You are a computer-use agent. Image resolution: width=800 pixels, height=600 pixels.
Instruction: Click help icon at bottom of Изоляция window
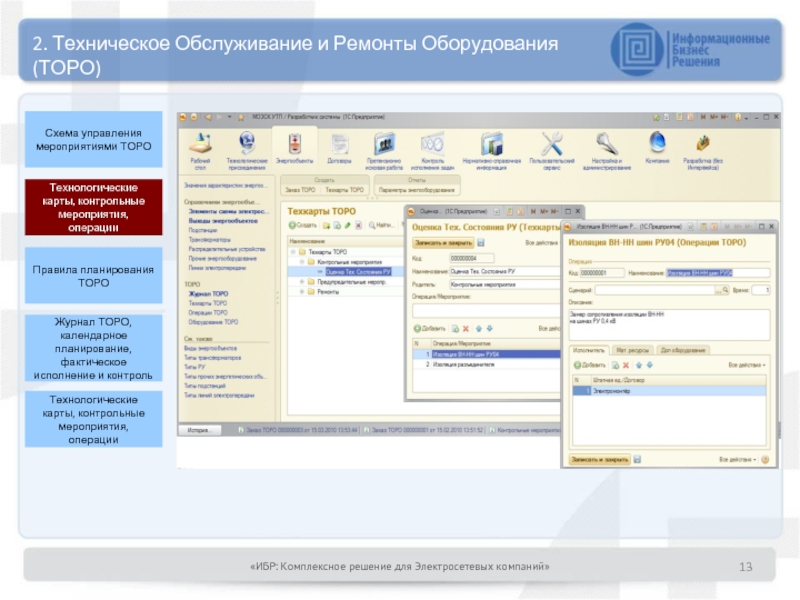765,460
